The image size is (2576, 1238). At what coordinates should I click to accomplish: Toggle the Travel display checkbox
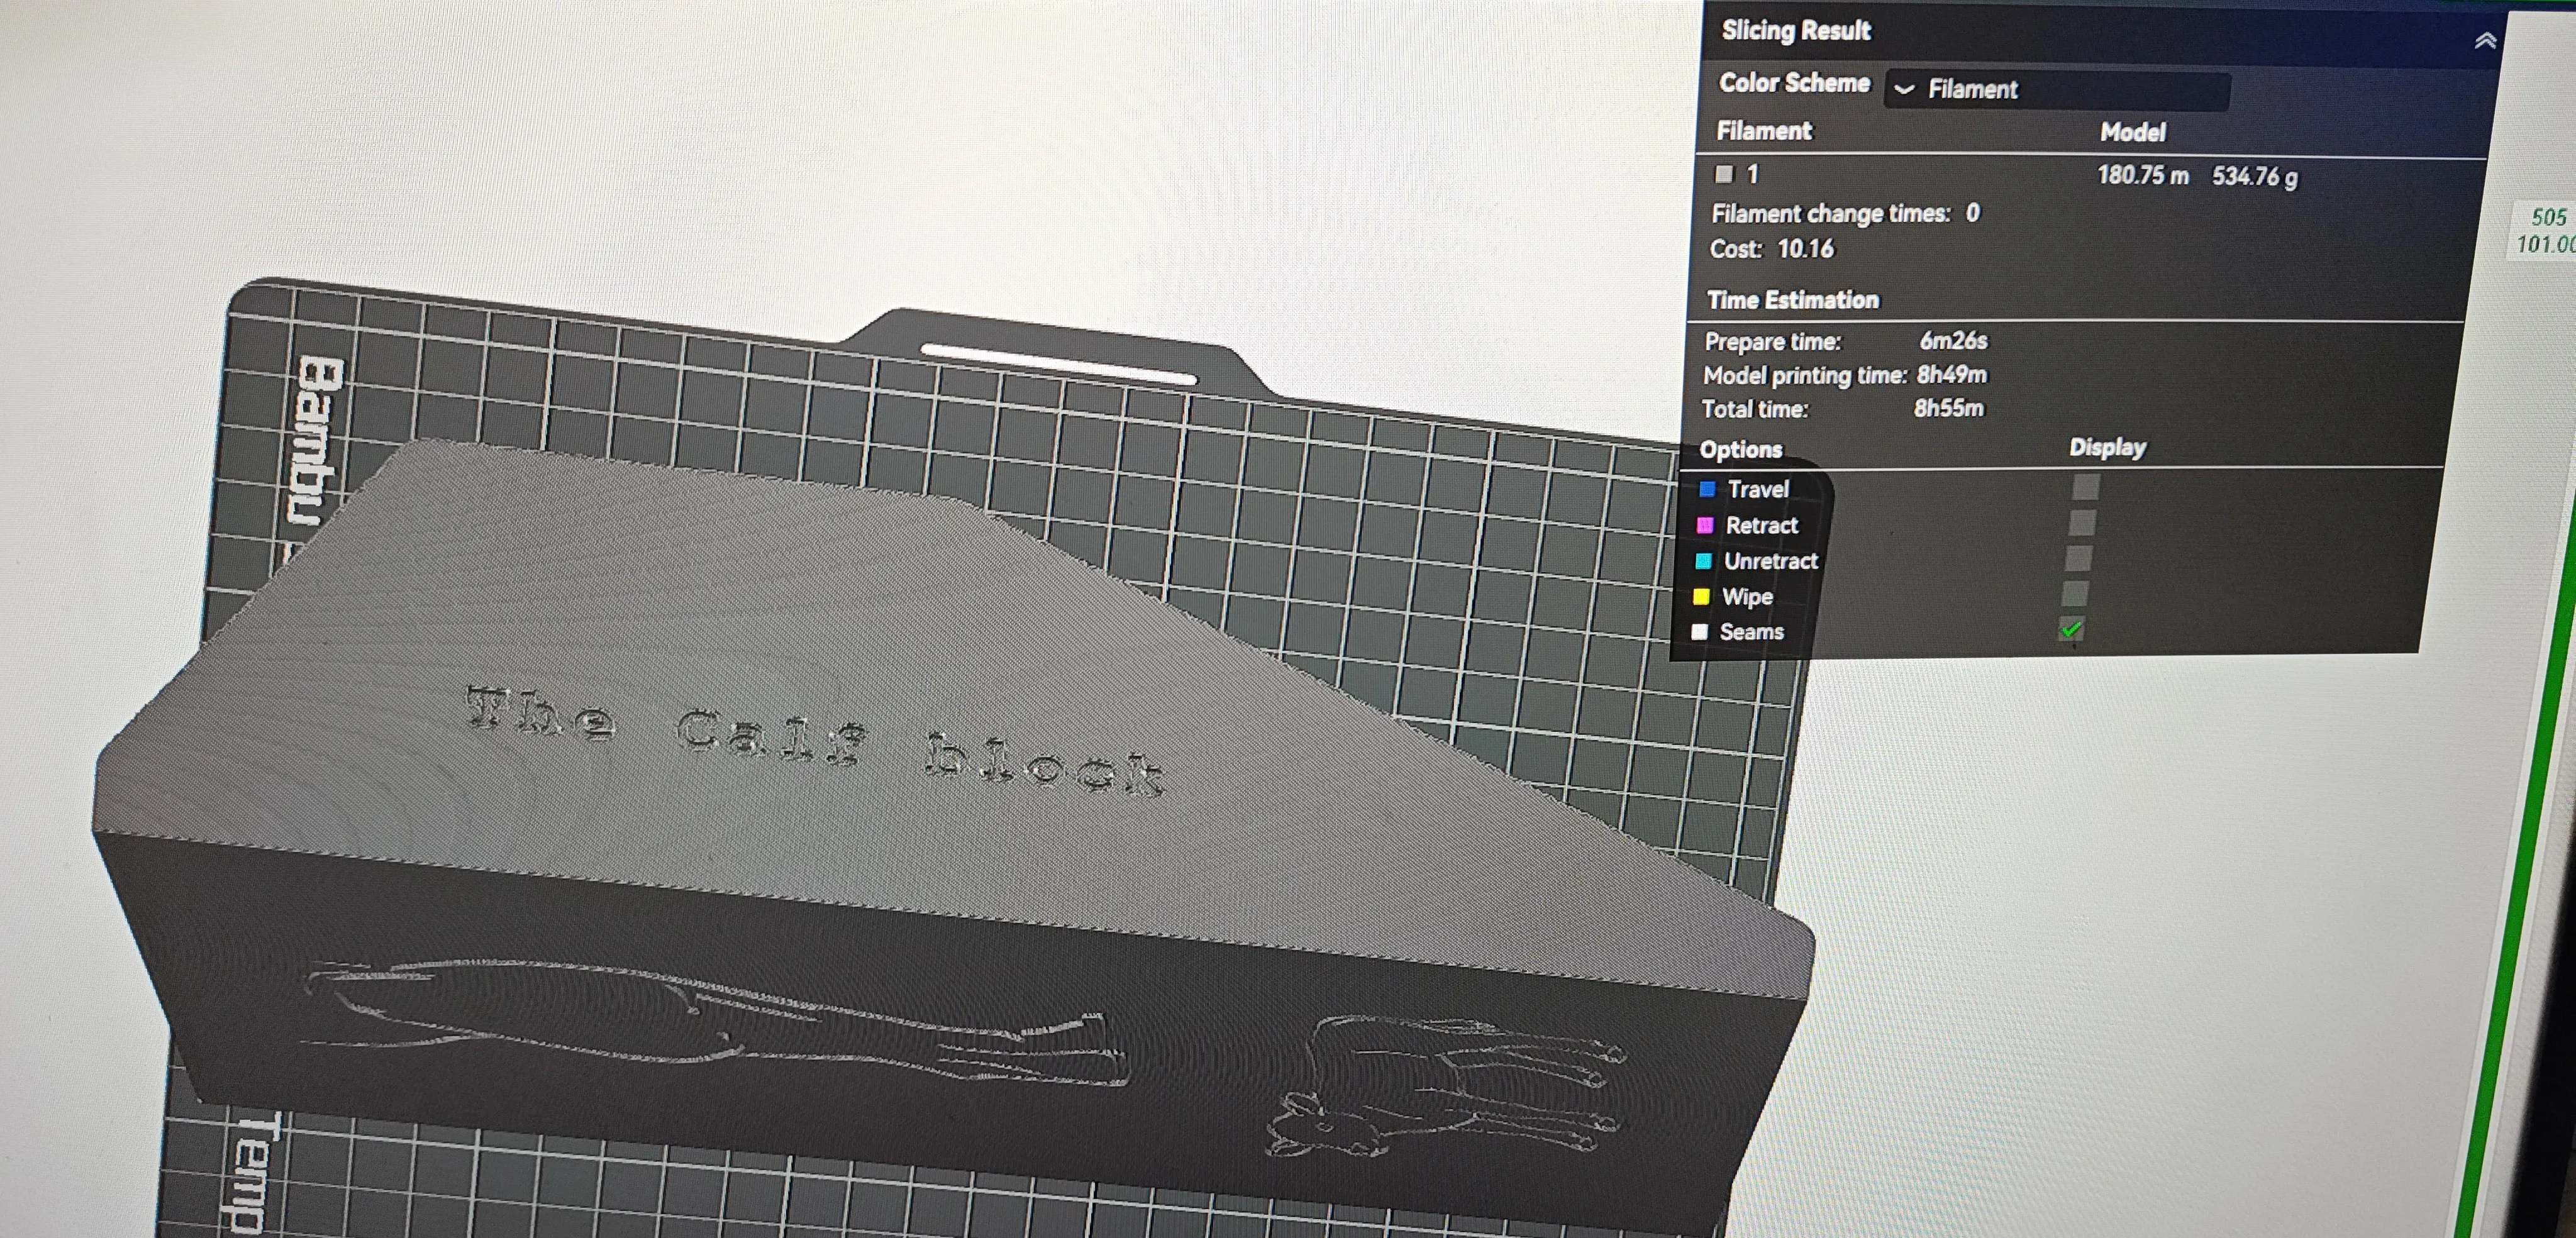point(2086,487)
